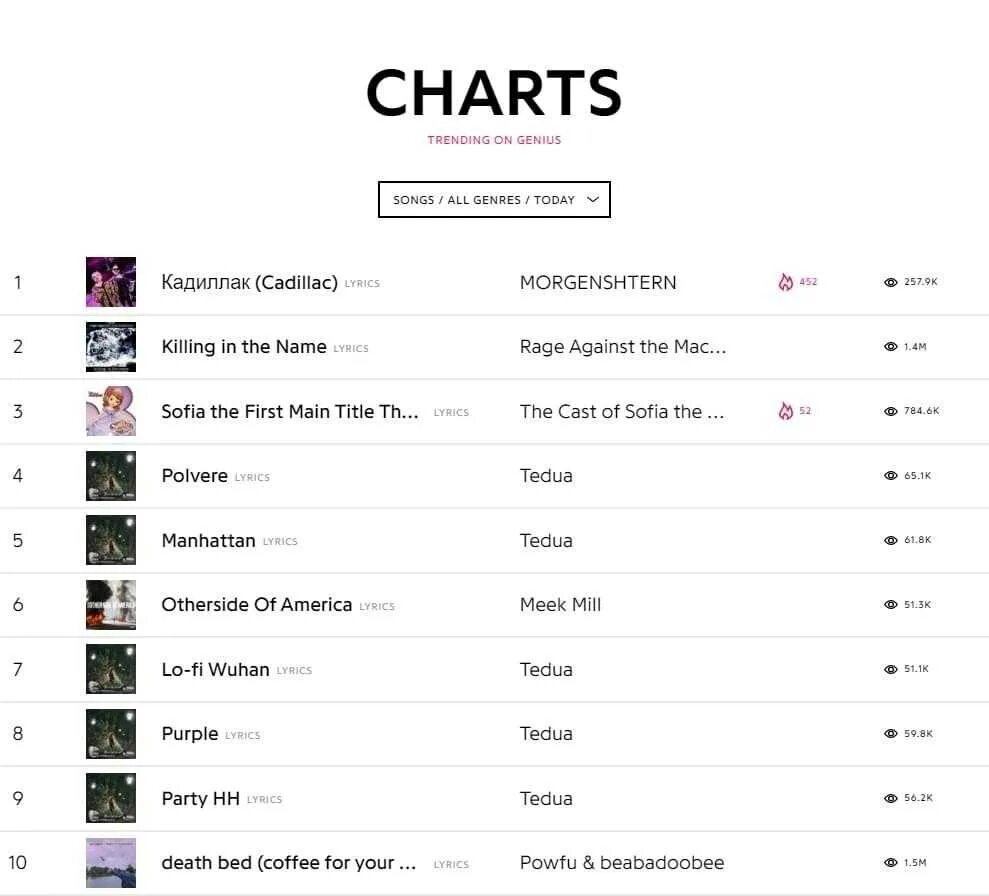Select the Purple song title
Viewport: 989px width, 896px height.
pos(190,734)
